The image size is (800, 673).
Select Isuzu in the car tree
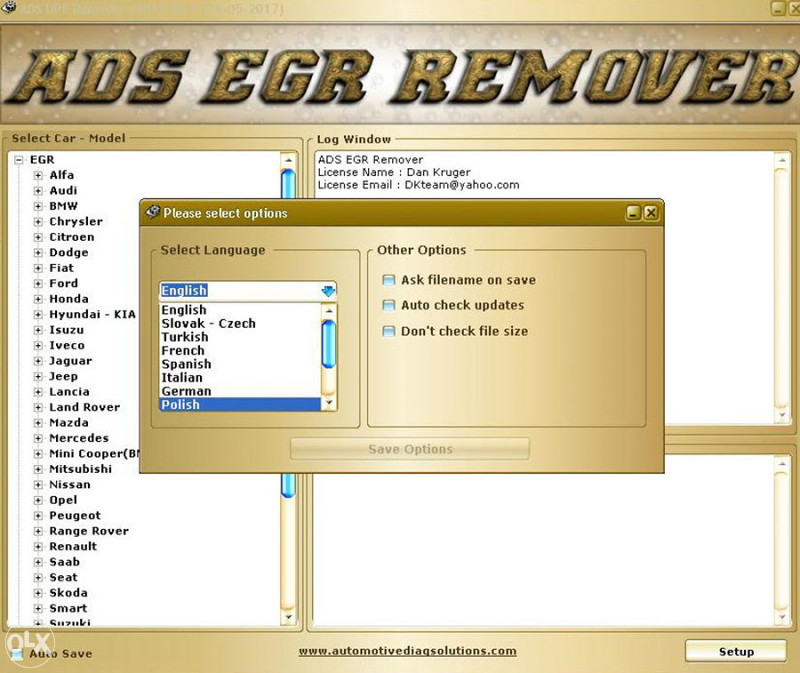coord(66,330)
